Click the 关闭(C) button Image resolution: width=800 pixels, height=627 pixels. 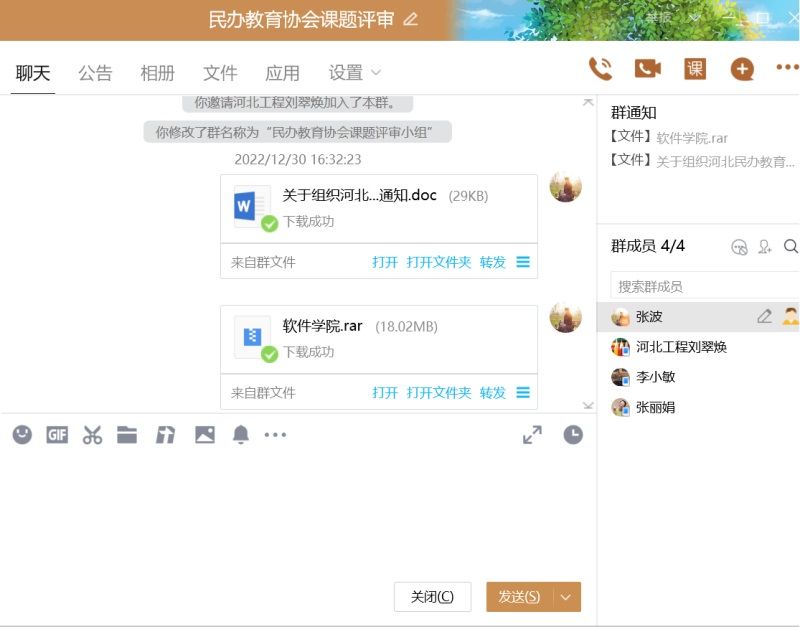coord(432,597)
